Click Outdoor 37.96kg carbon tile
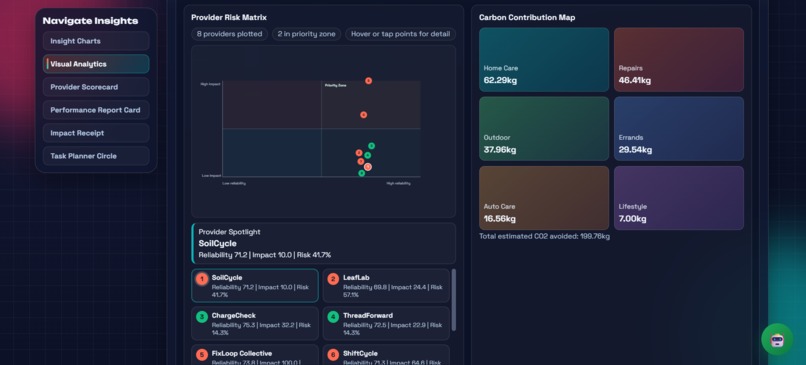 [x=544, y=129]
